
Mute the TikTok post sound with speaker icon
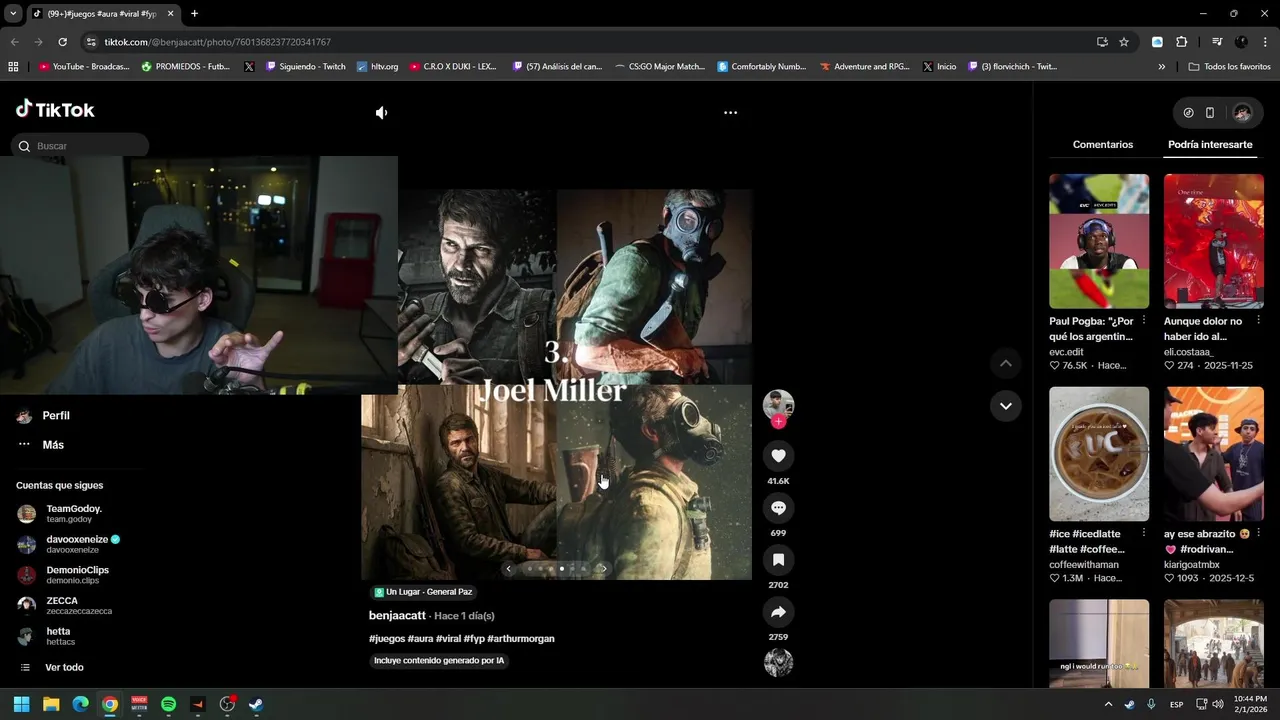381,113
